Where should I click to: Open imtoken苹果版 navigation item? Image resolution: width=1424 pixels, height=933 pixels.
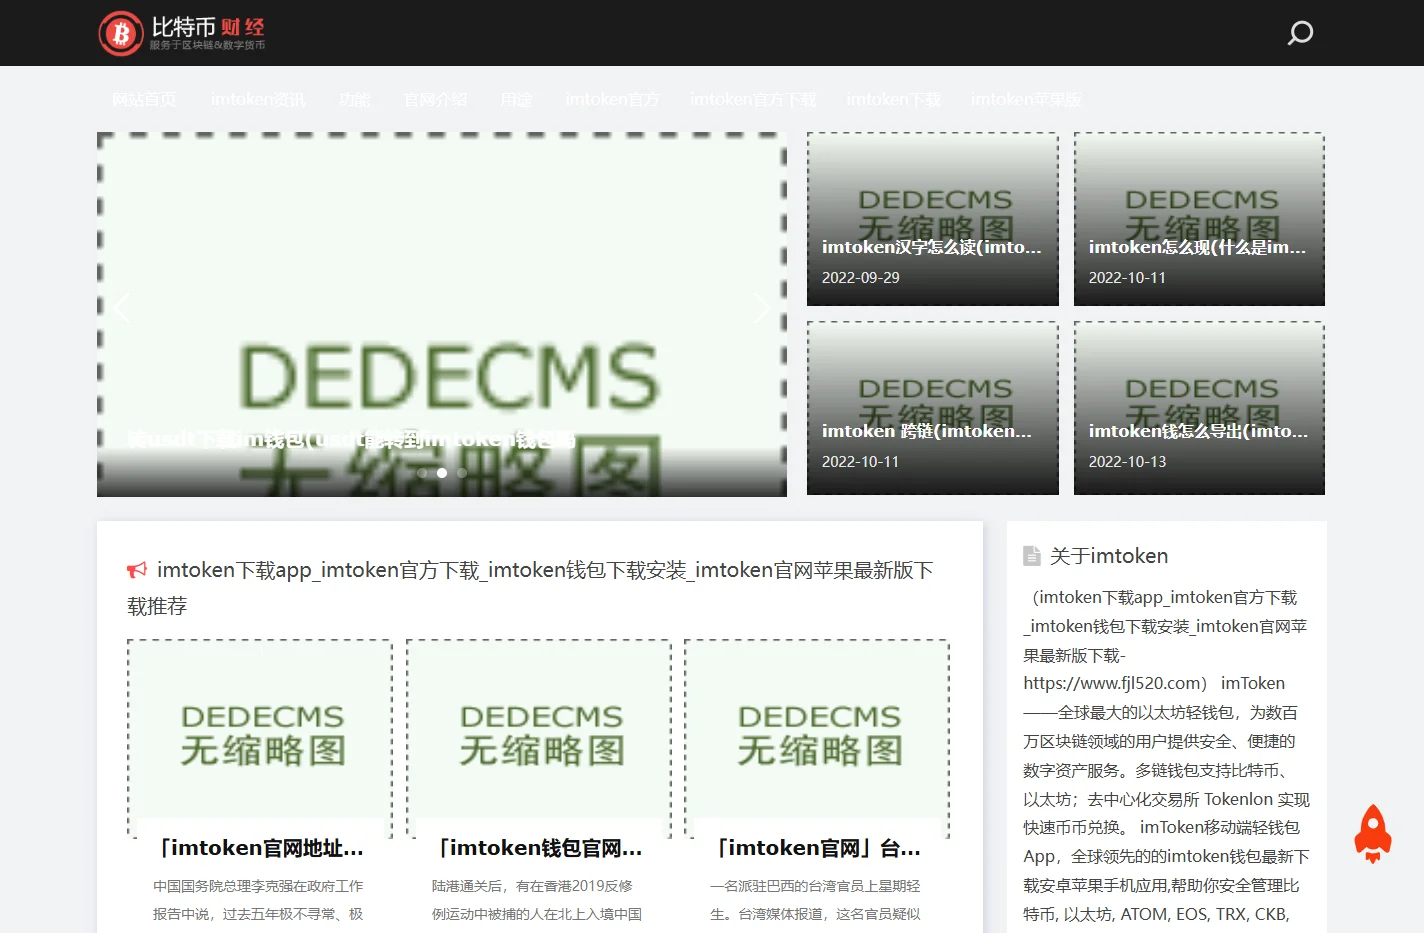(1026, 100)
